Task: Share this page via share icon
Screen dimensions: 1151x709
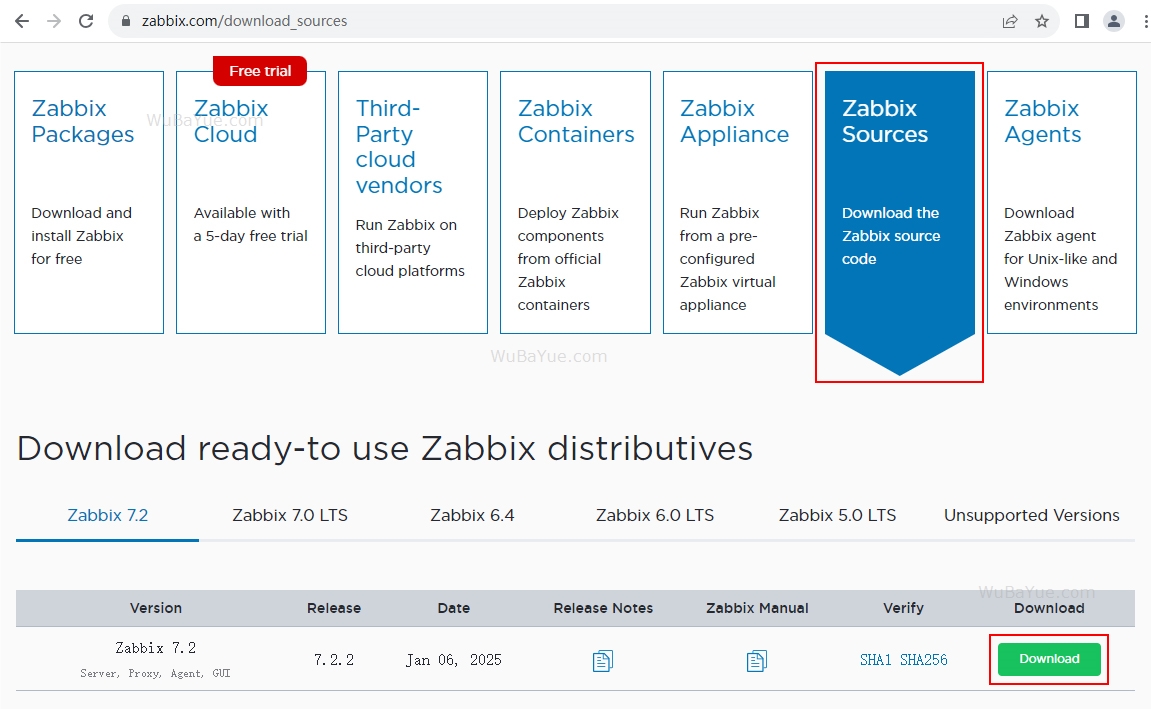Action: [1010, 21]
